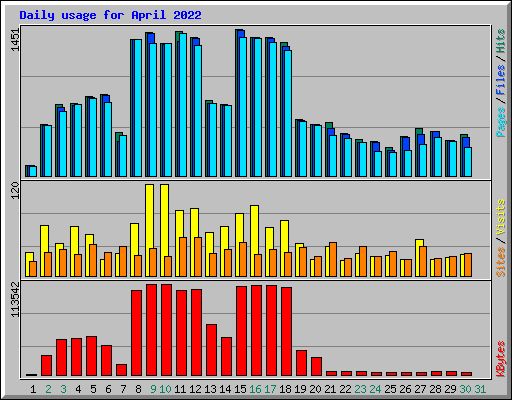The image size is (512, 400).
Task: Select green day label 30
Action: pyautogui.click(x=465, y=389)
